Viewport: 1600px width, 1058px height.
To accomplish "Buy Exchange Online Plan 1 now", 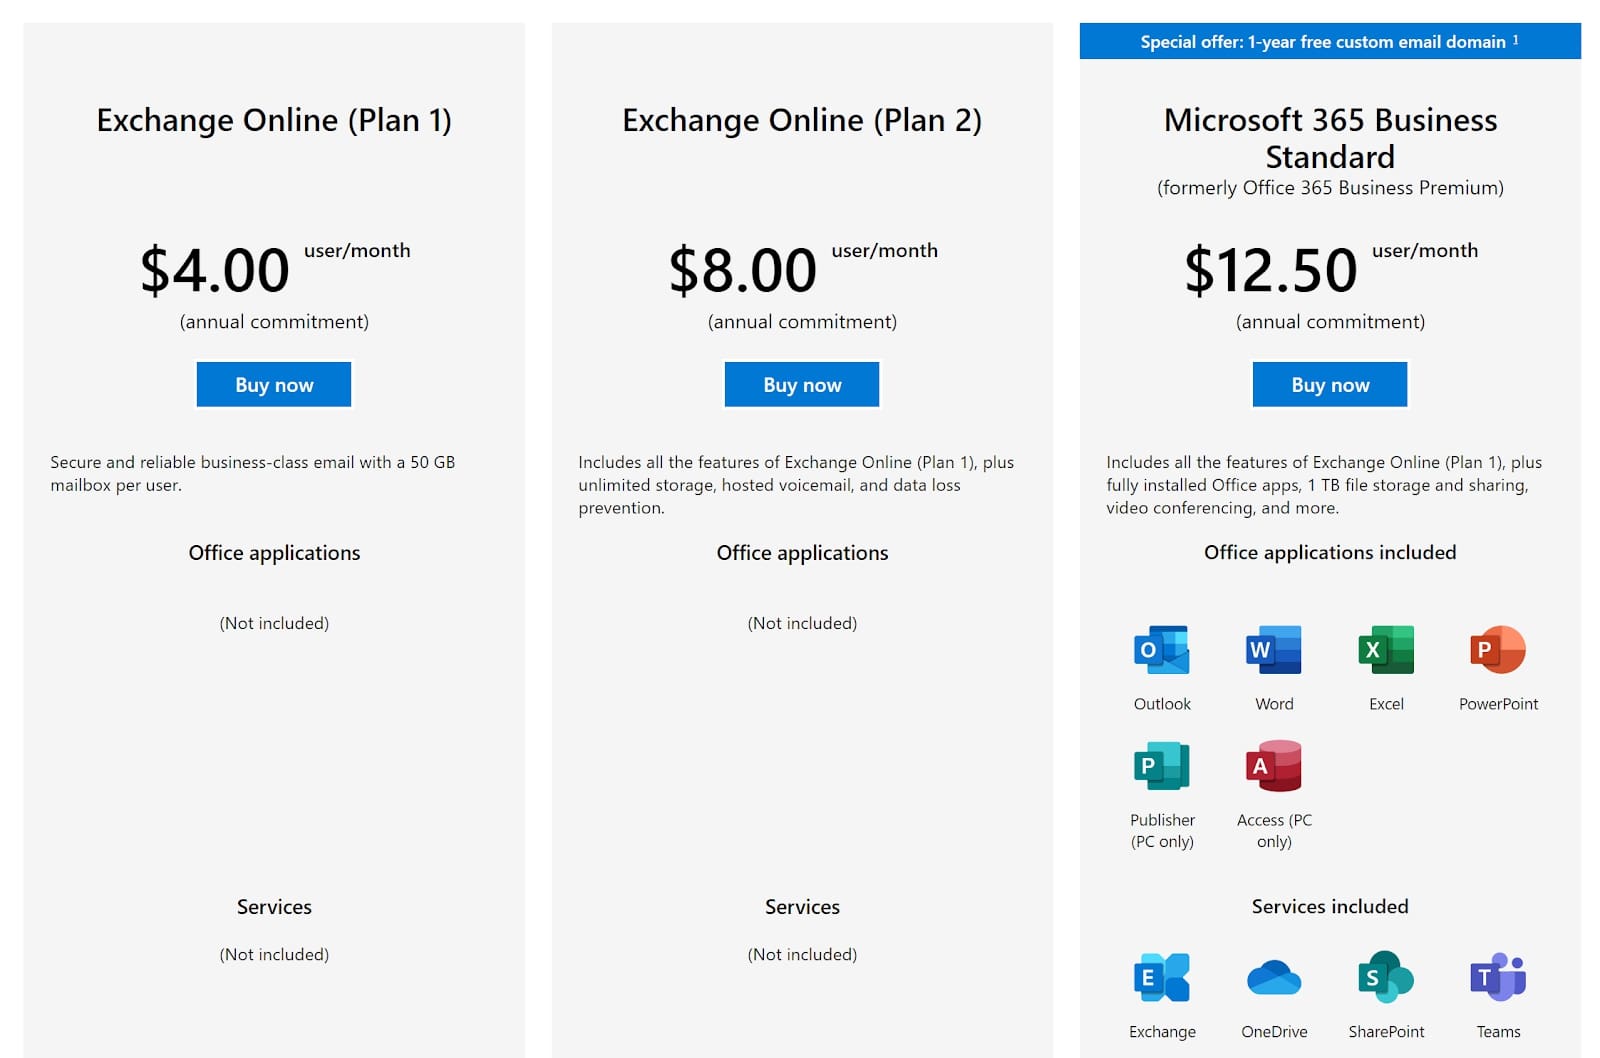I will [x=274, y=385].
